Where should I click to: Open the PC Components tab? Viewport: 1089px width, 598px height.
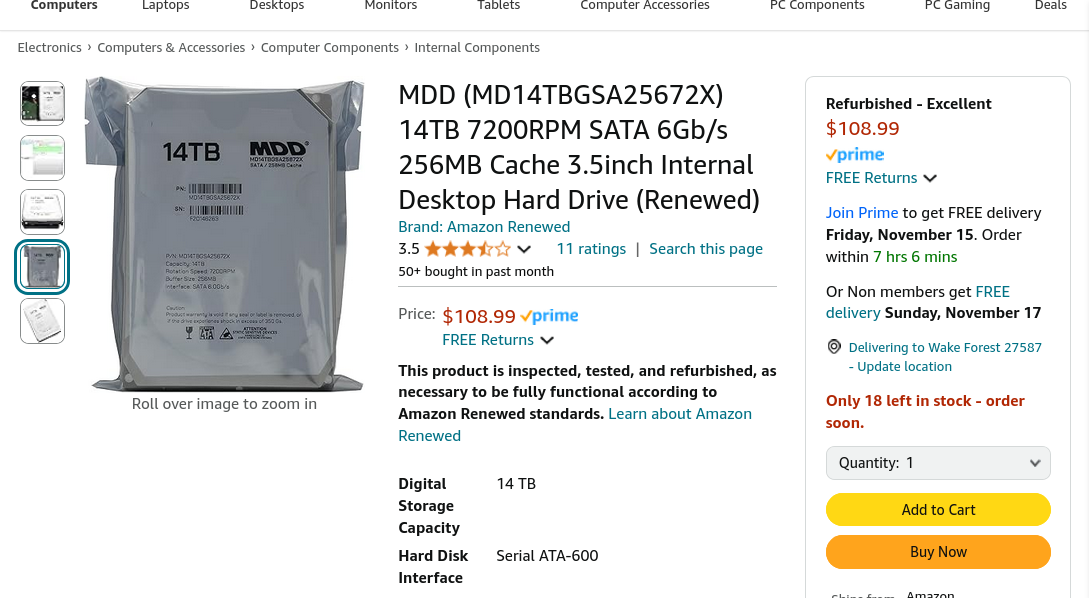[x=817, y=6]
